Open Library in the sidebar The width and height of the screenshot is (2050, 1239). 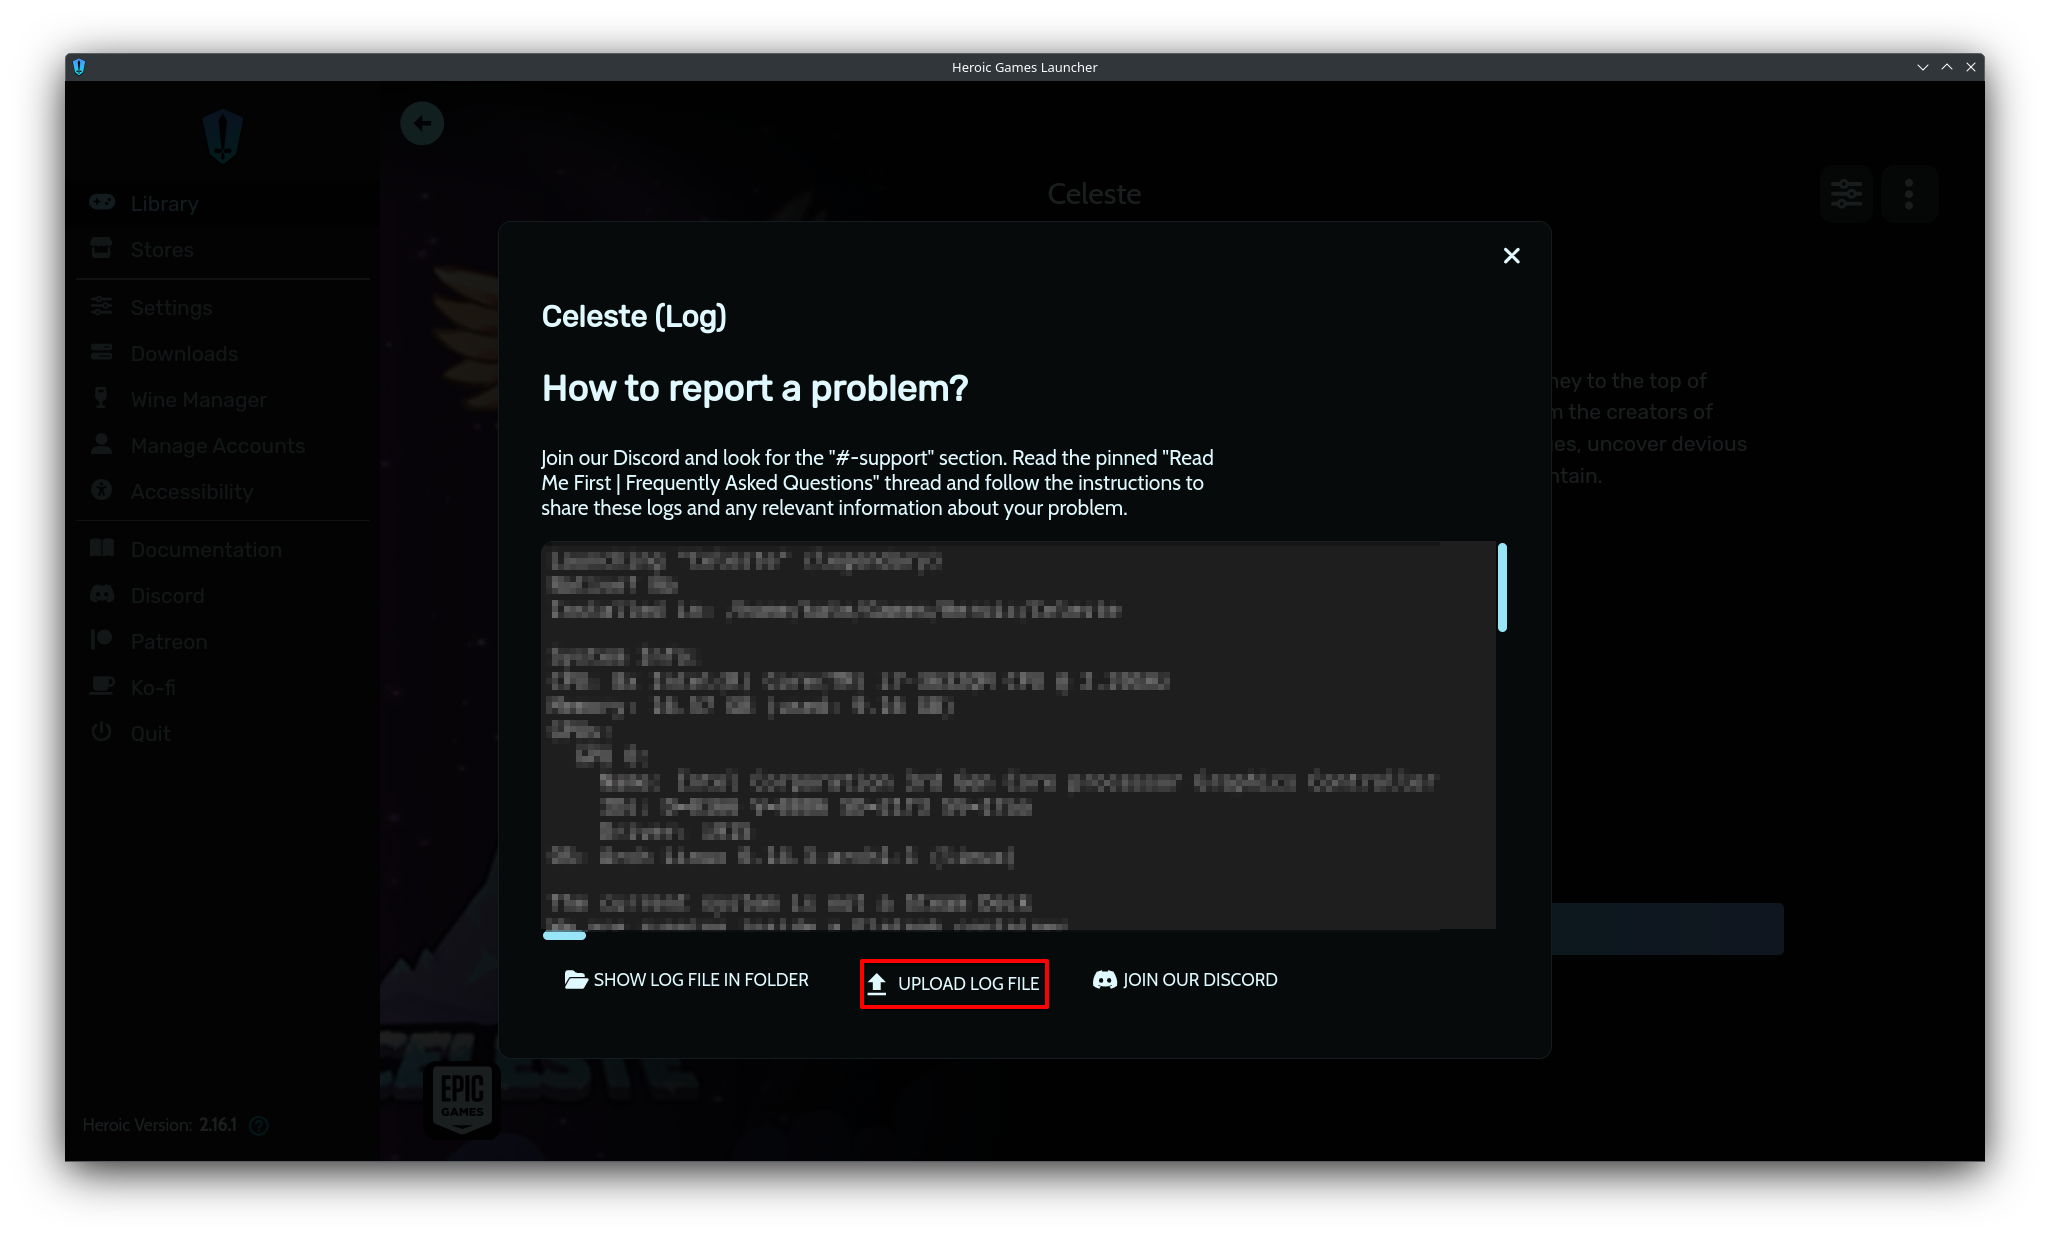point(164,204)
